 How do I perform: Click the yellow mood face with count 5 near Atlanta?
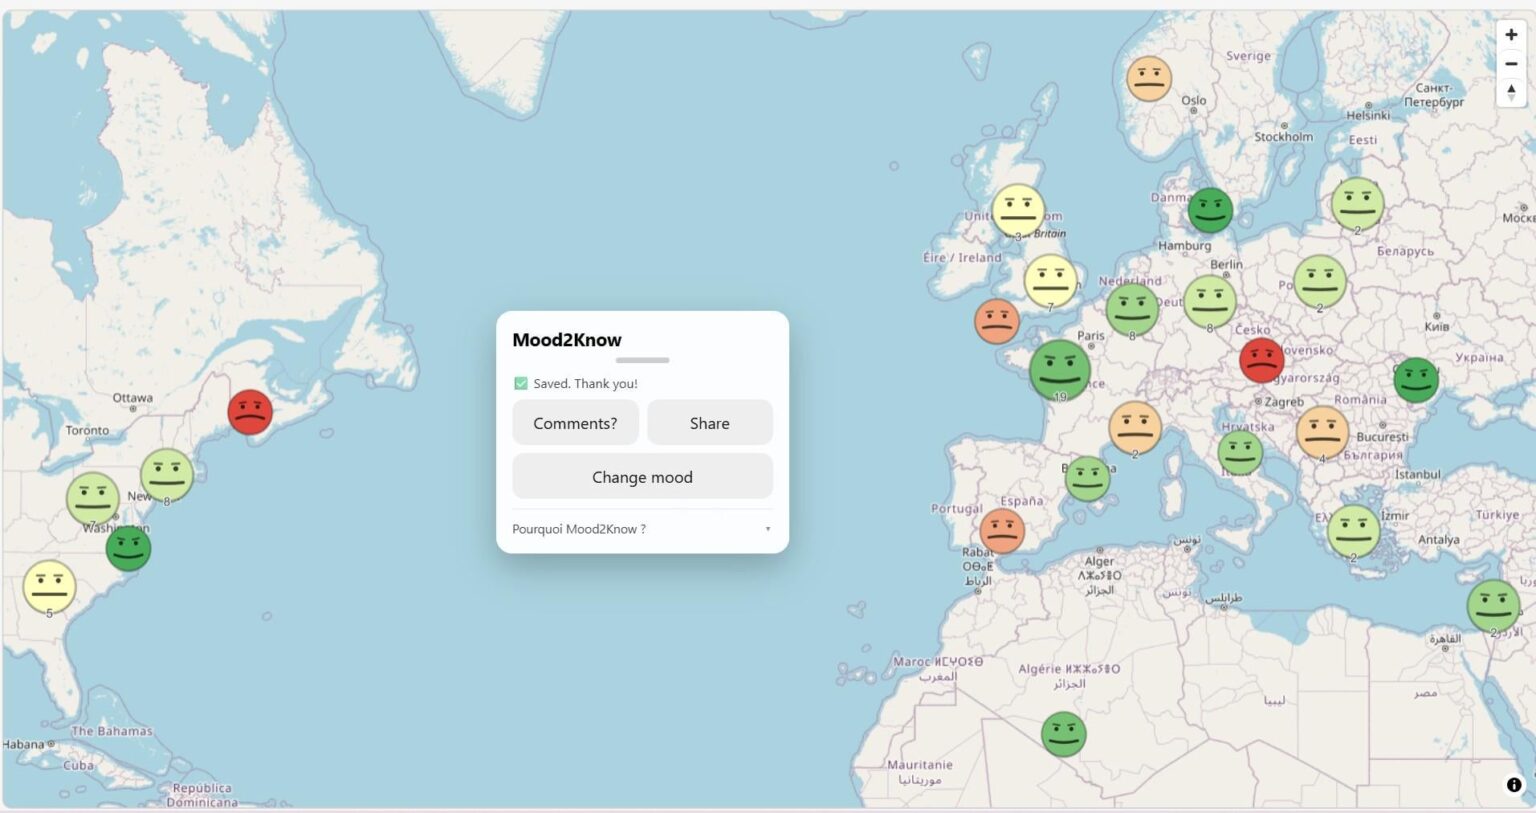[x=48, y=587]
